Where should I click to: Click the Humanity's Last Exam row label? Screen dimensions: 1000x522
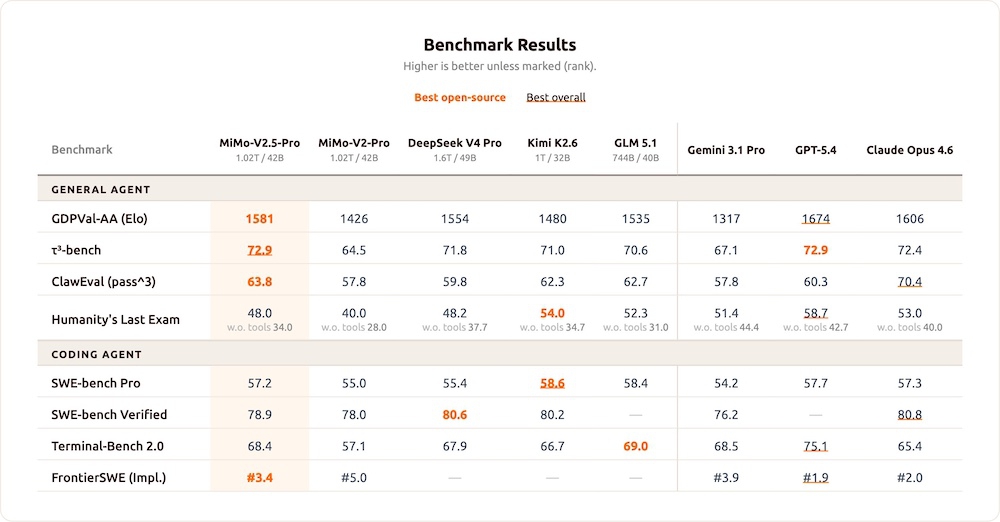(116, 320)
